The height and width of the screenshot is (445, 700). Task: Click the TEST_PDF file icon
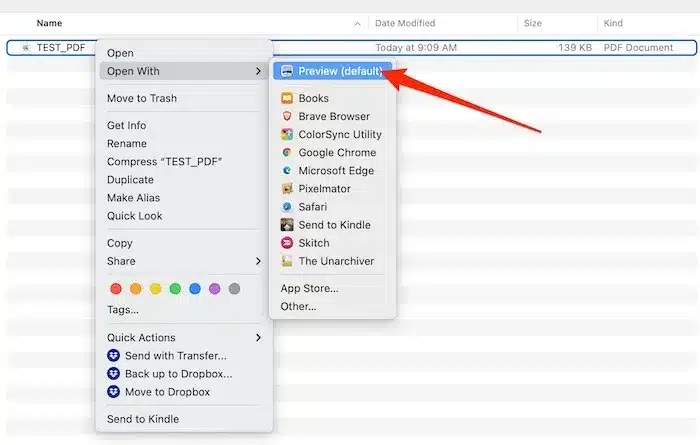pyautogui.click(x=26, y=47)
